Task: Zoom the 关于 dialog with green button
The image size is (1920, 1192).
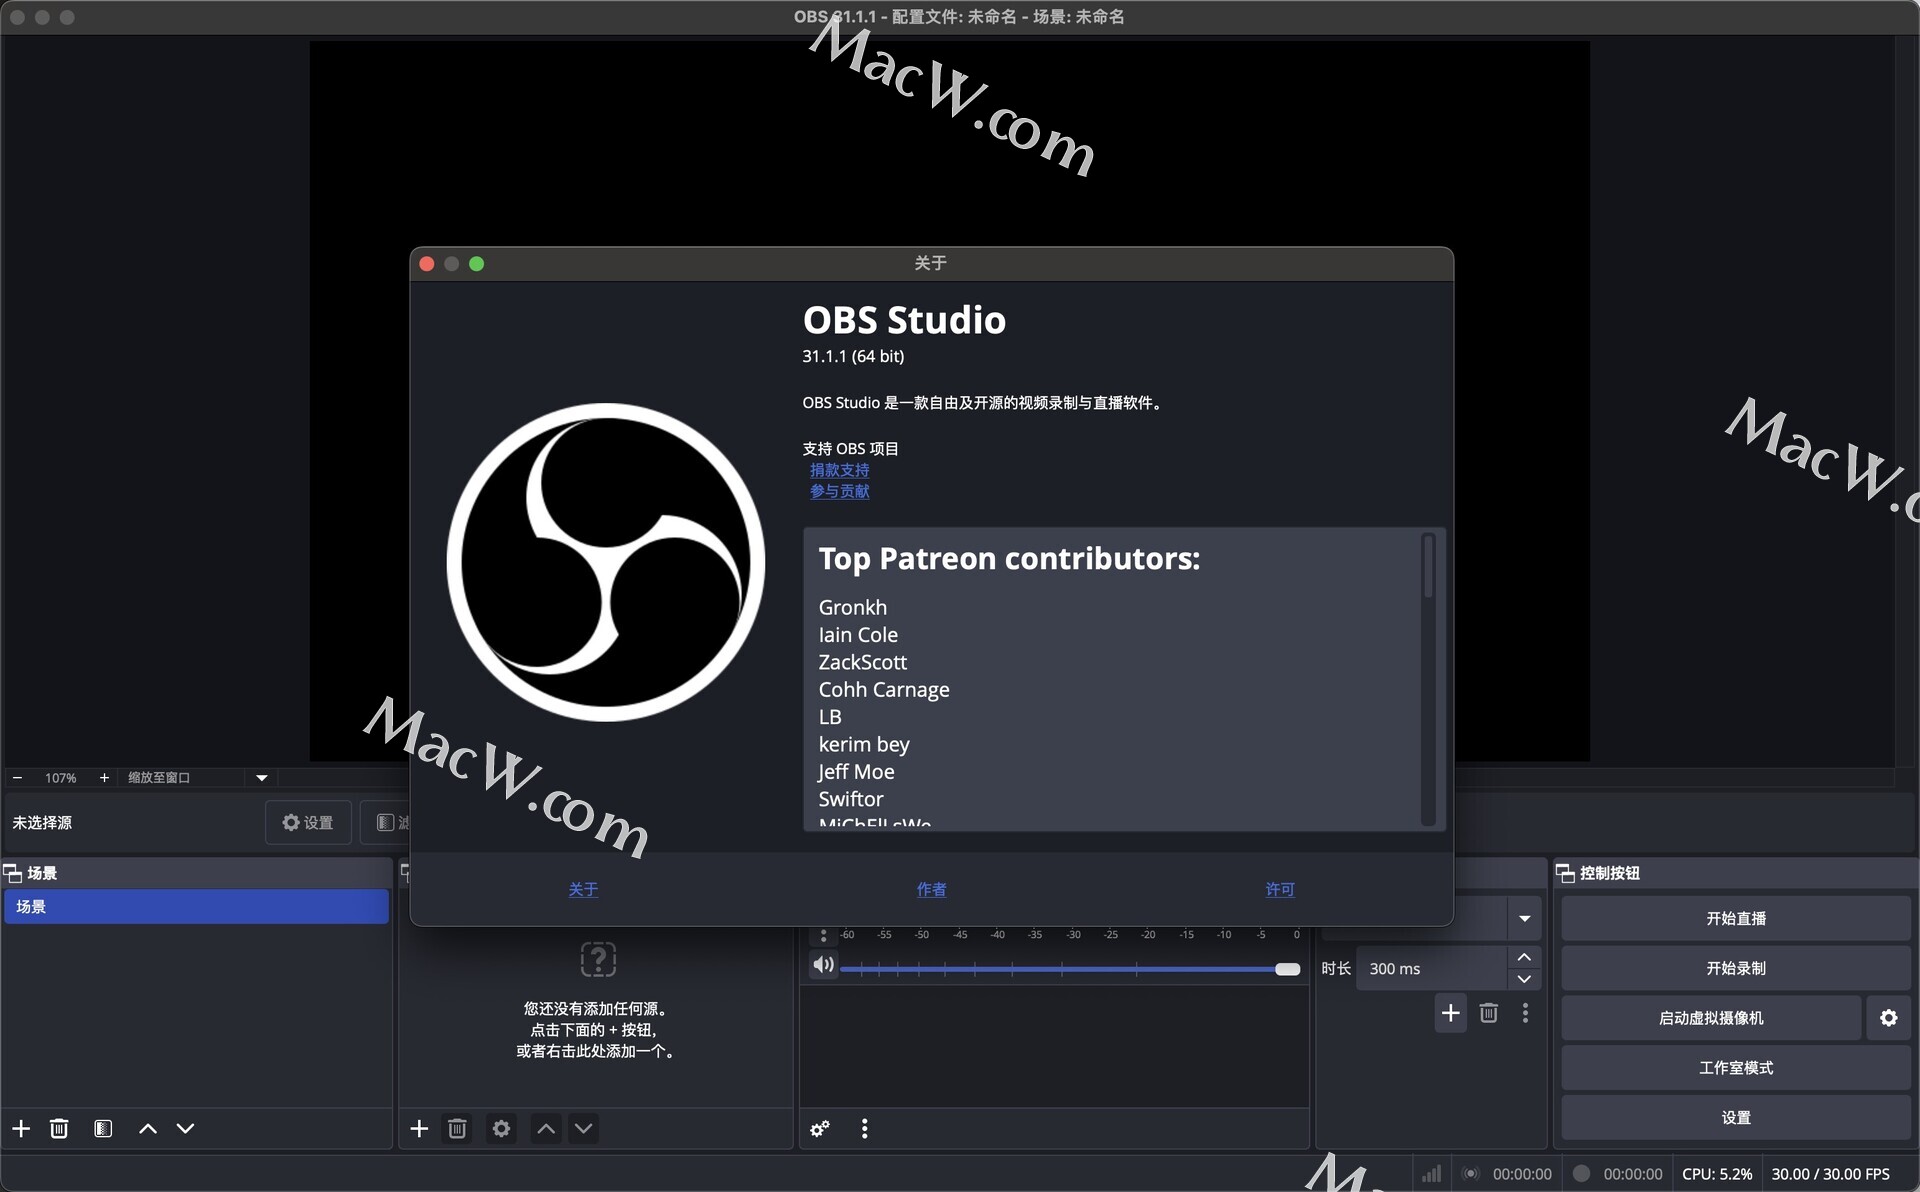Action: click(x=477, y=264)
